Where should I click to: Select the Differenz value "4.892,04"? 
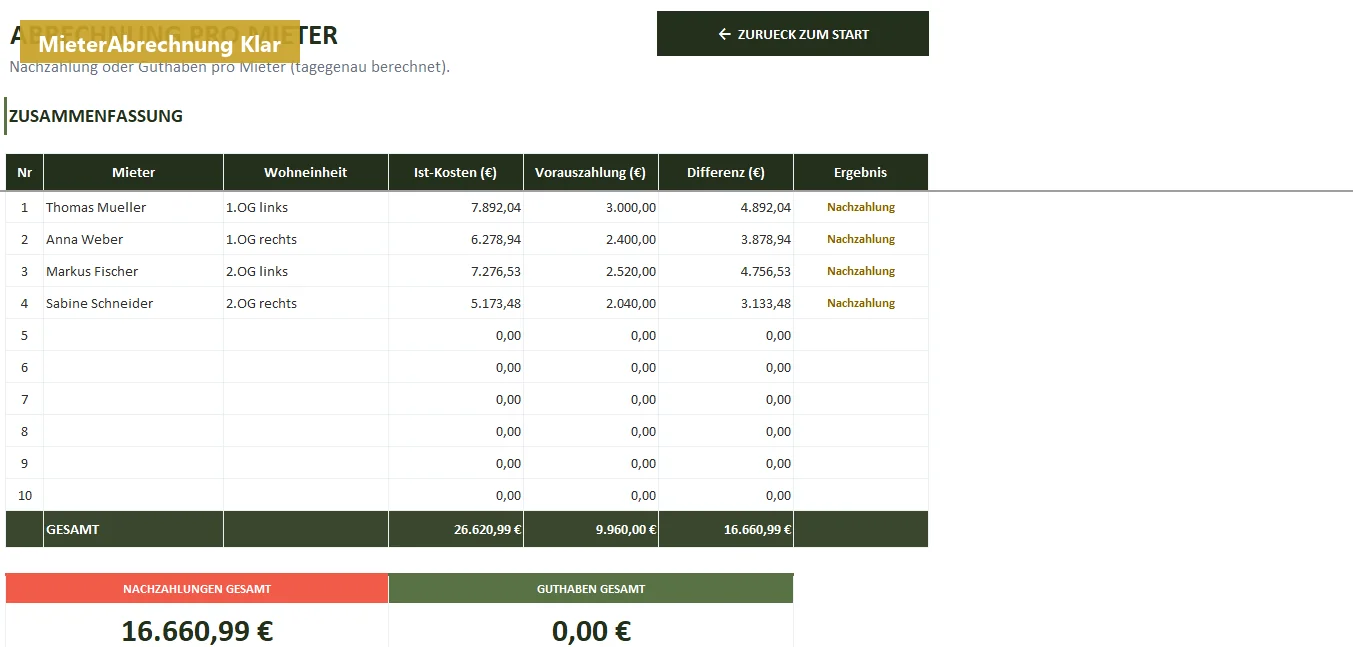[726, 207]
